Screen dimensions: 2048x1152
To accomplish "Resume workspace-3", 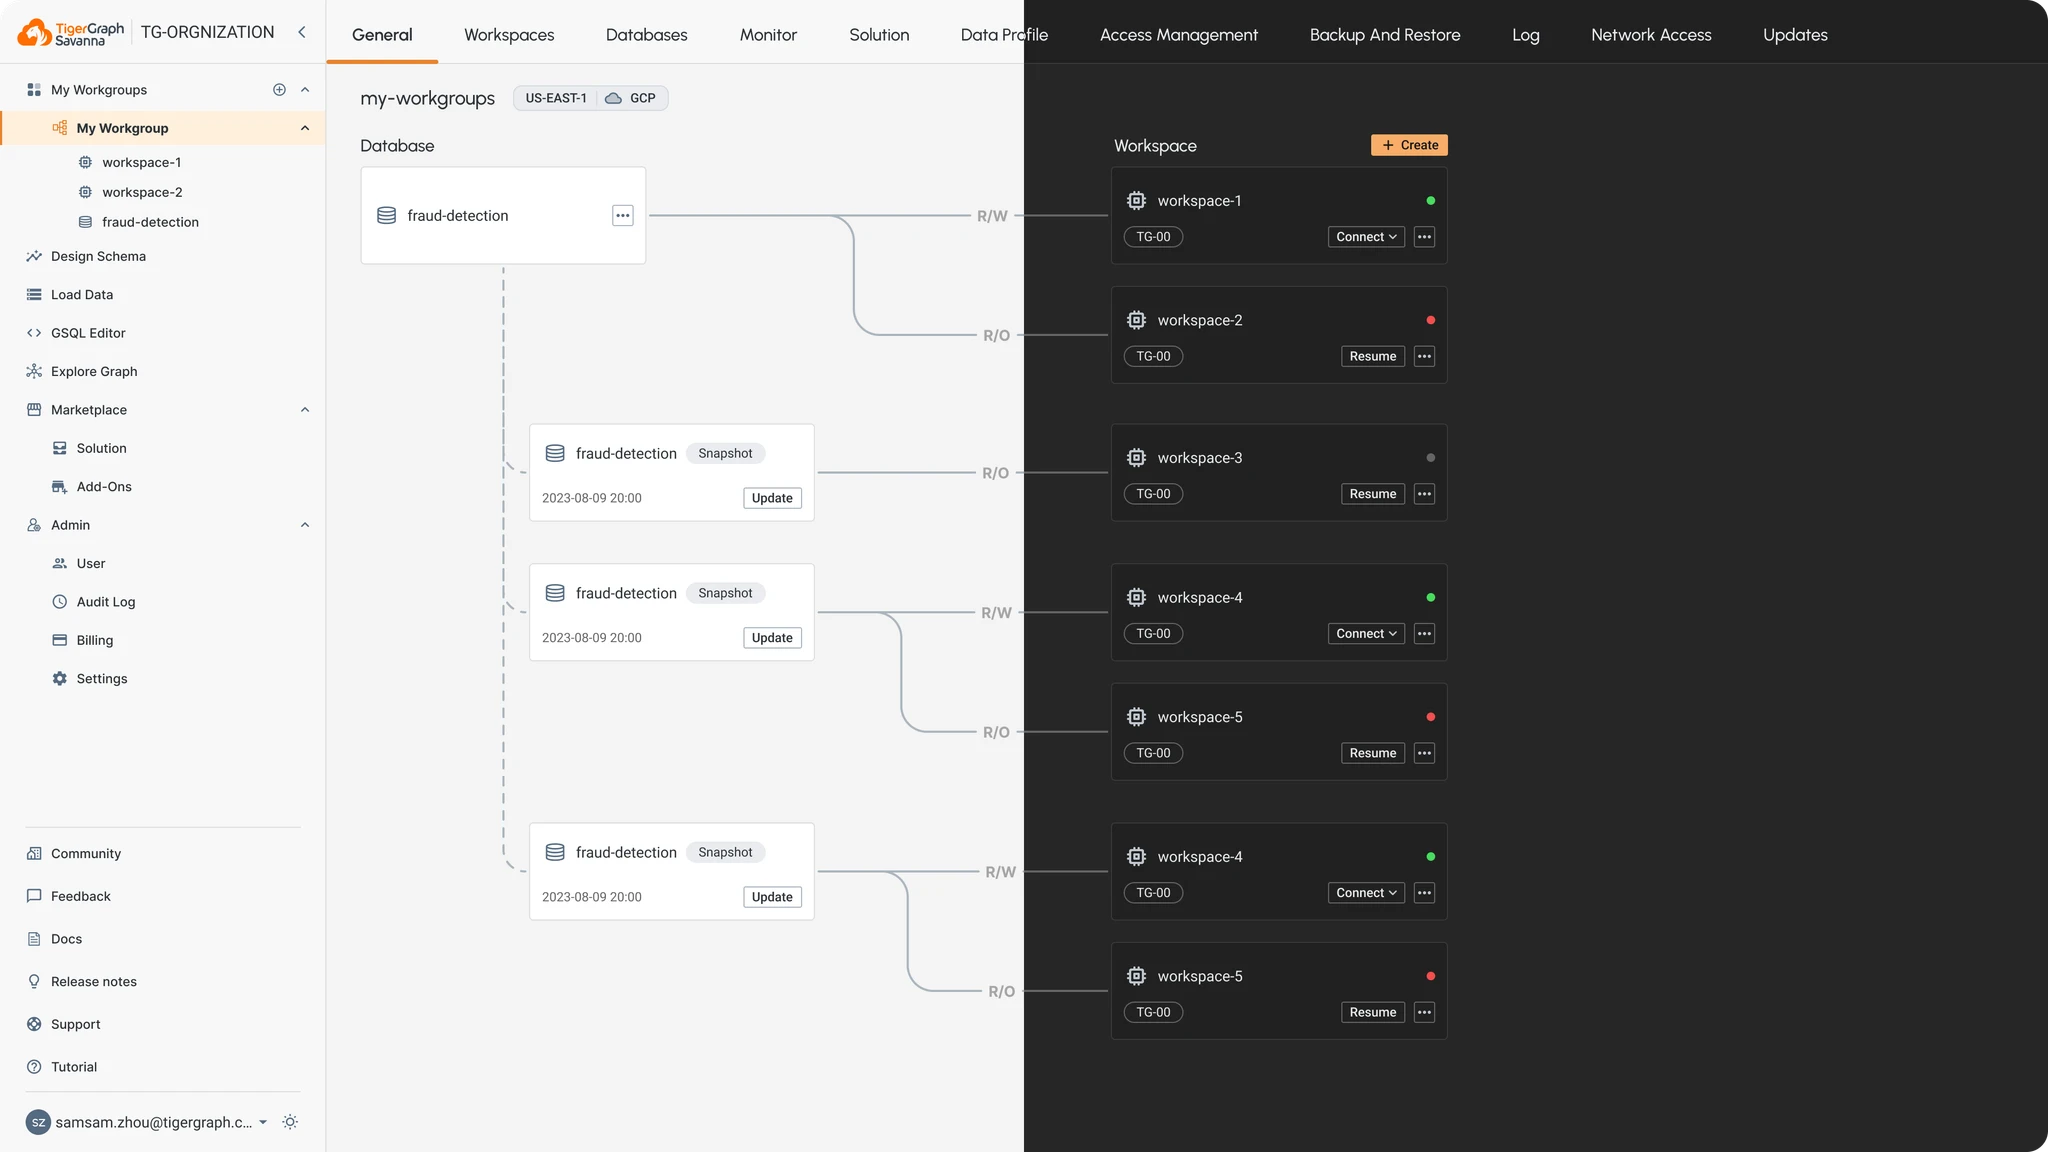I will pos(1373,494).
